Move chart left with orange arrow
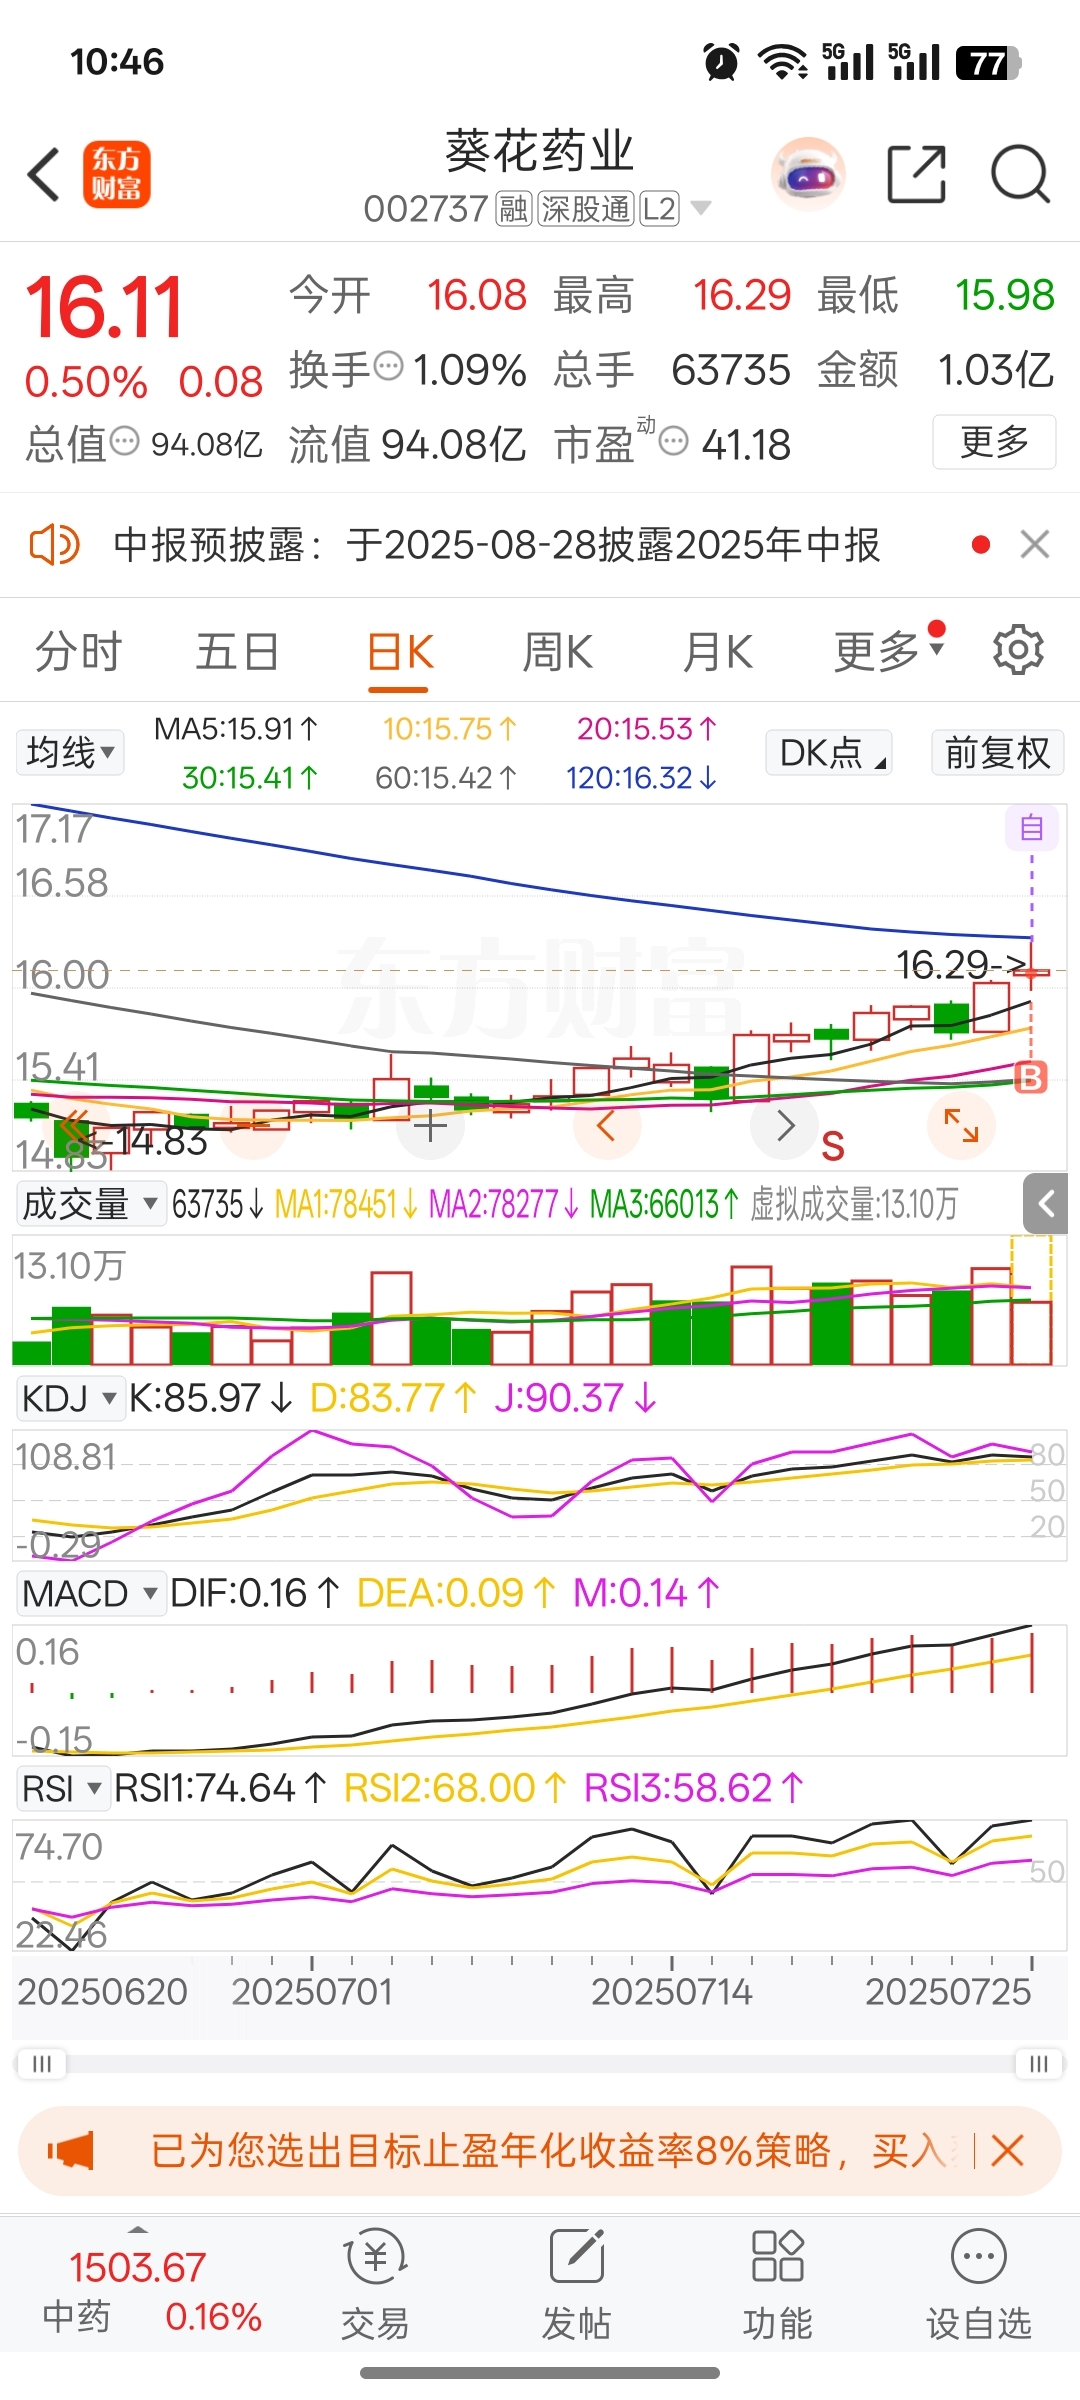1080x2400 pixels. pos(605,1127)
